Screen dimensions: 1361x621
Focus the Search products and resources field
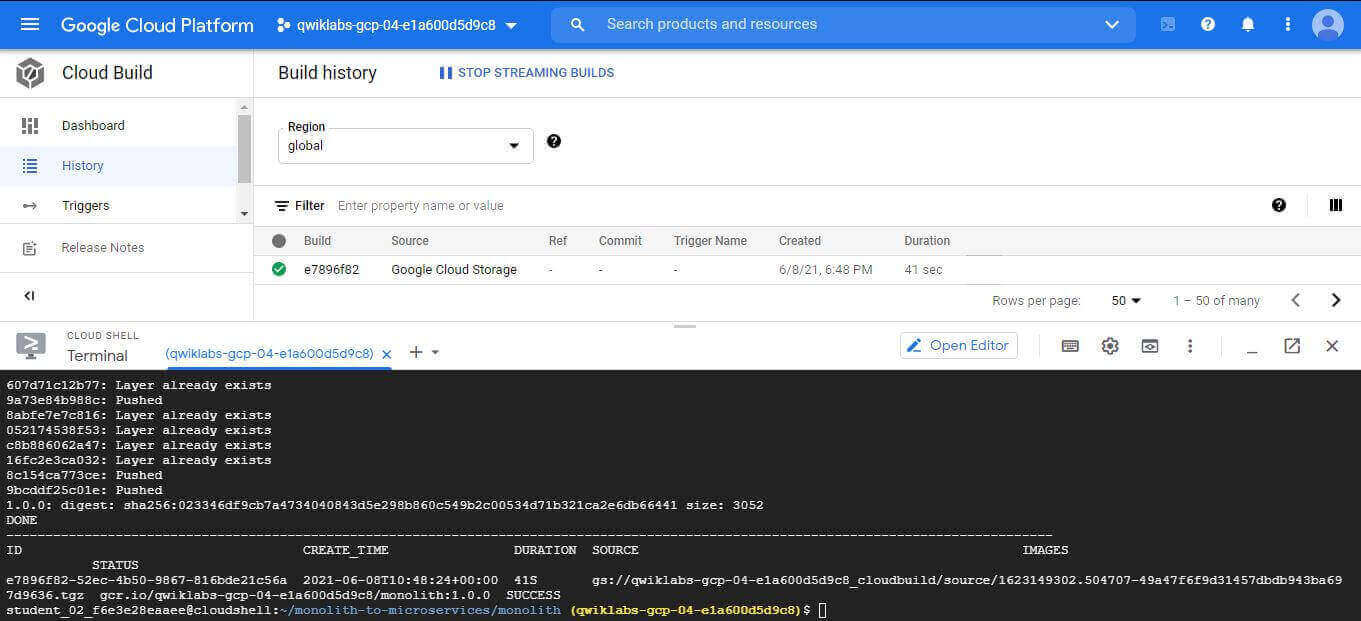843,25
